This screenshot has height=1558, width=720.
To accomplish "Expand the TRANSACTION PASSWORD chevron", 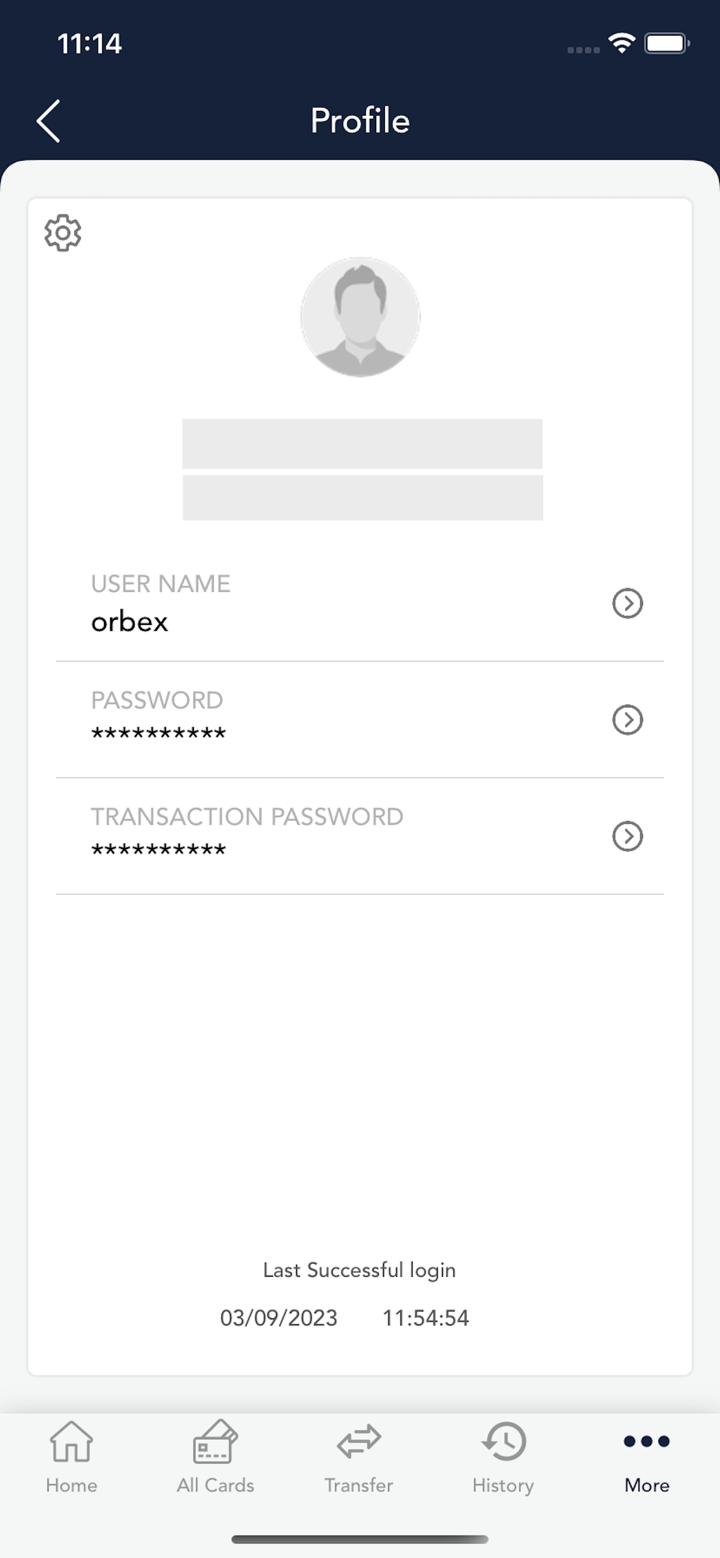I will (627, 837).
